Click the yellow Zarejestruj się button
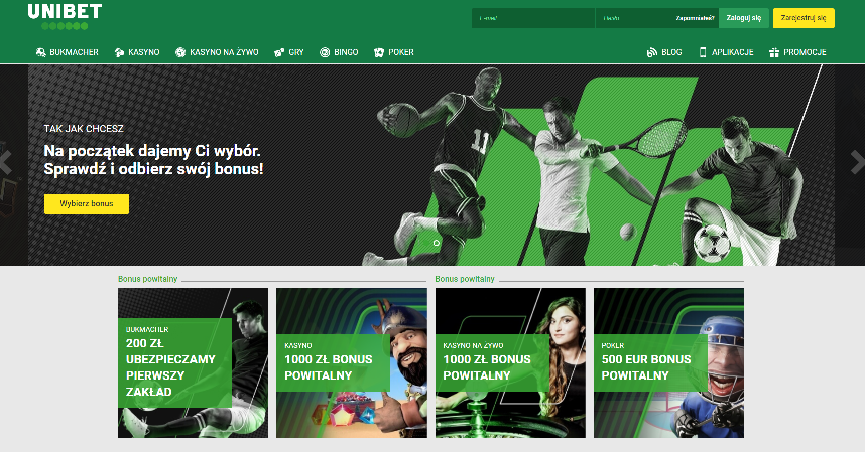The image size is (865, 452). click(804, 18)
